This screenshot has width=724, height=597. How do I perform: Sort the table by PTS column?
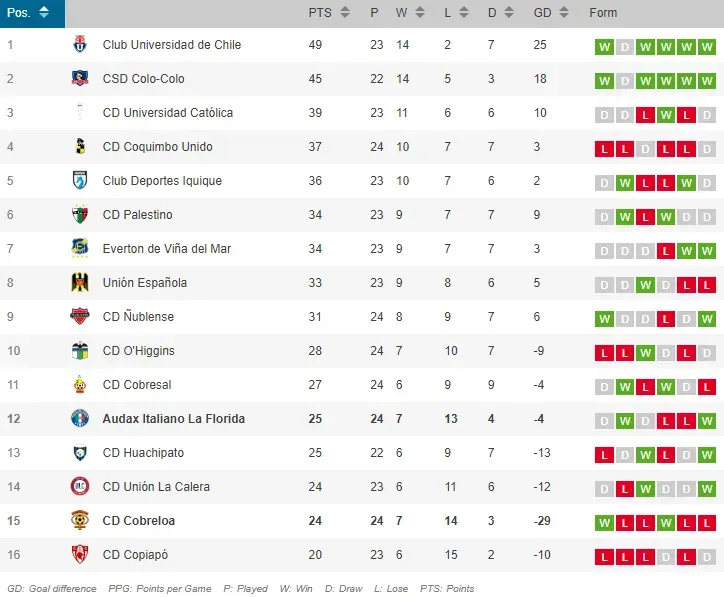pos(329,13)
